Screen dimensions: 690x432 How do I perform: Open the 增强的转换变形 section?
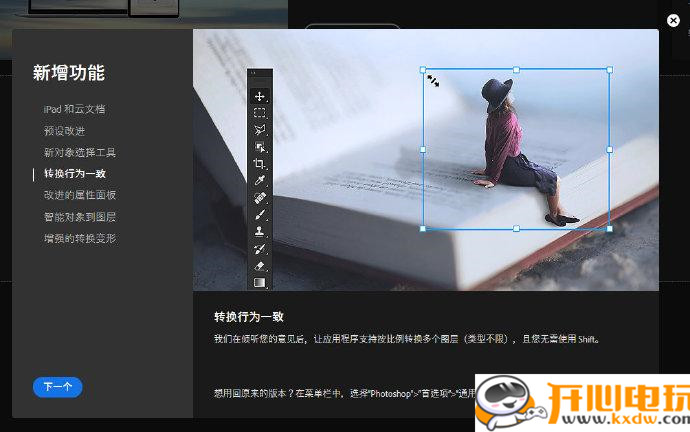80,239
